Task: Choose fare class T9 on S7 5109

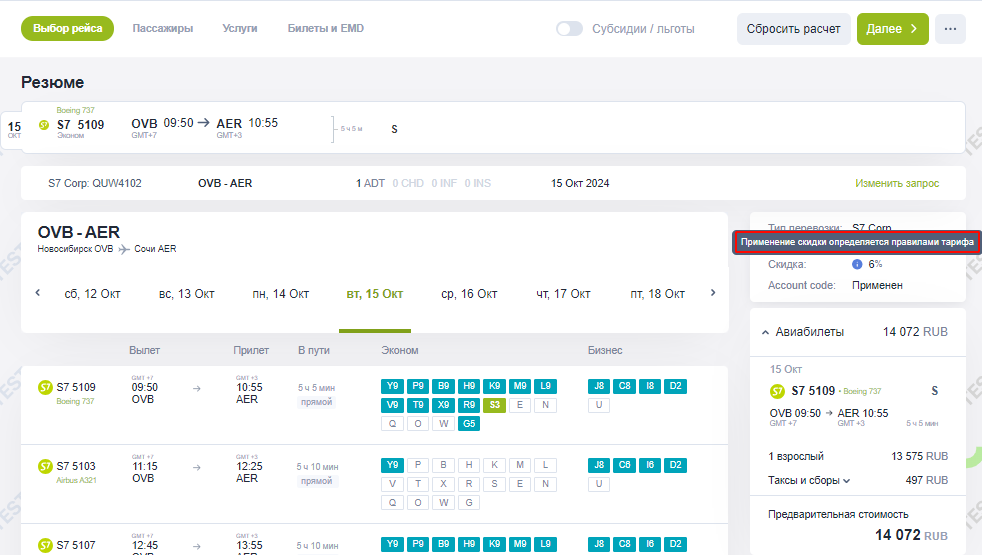Action: click(418, 405)
